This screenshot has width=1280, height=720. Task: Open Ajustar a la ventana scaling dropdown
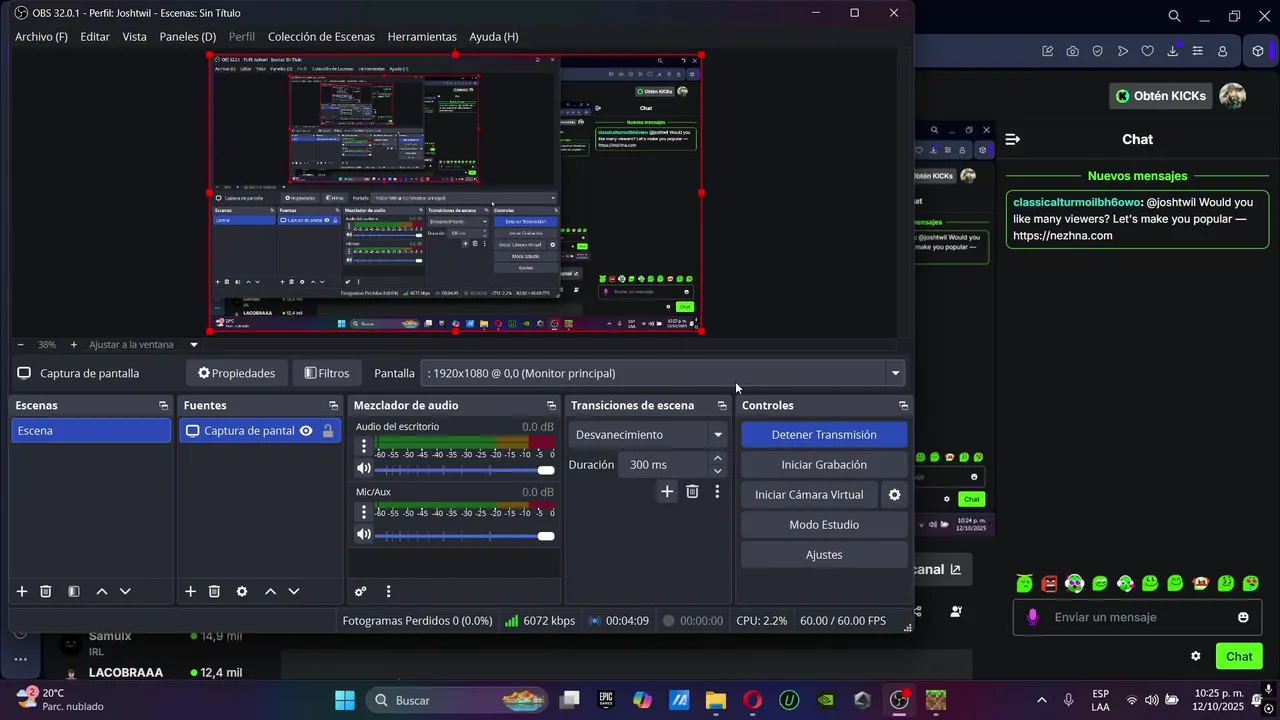coord(144,344)
